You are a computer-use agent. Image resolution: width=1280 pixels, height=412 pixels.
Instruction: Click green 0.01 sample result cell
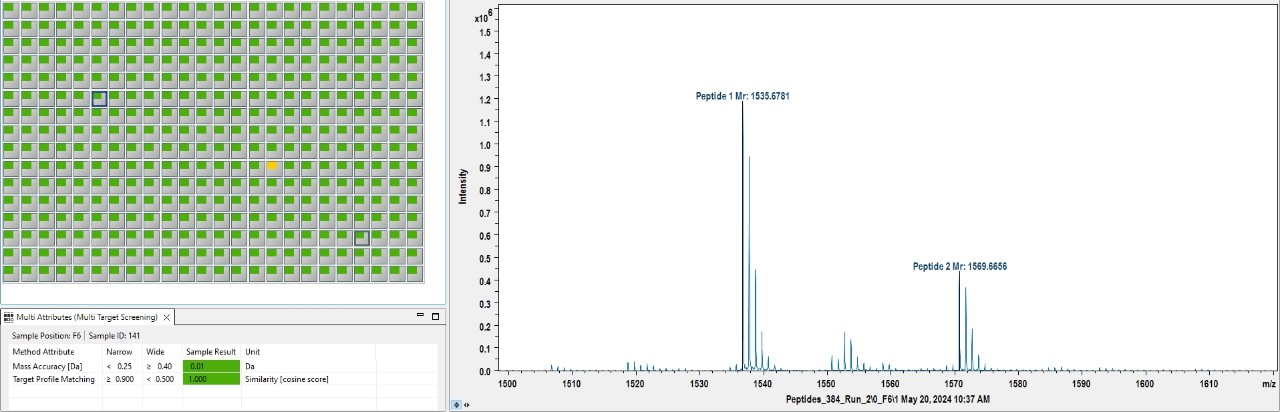(211, 366)
